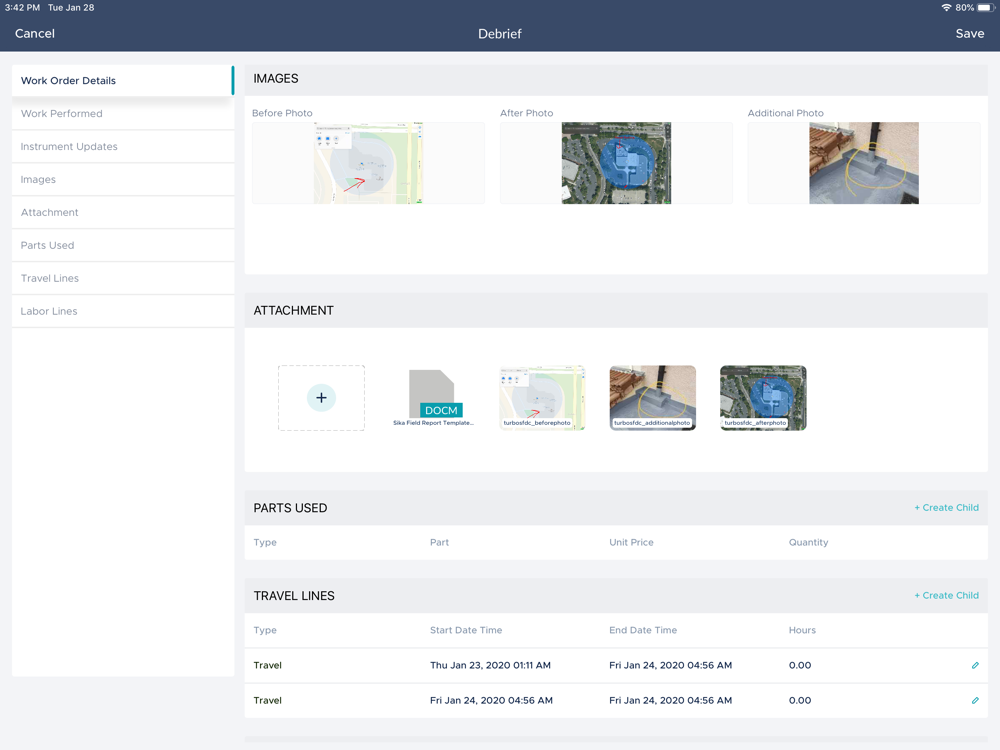Image resolution: width=1000 pixels, height=750 pixels.
Task: Save the Debrief form
Action: point(969,34)
